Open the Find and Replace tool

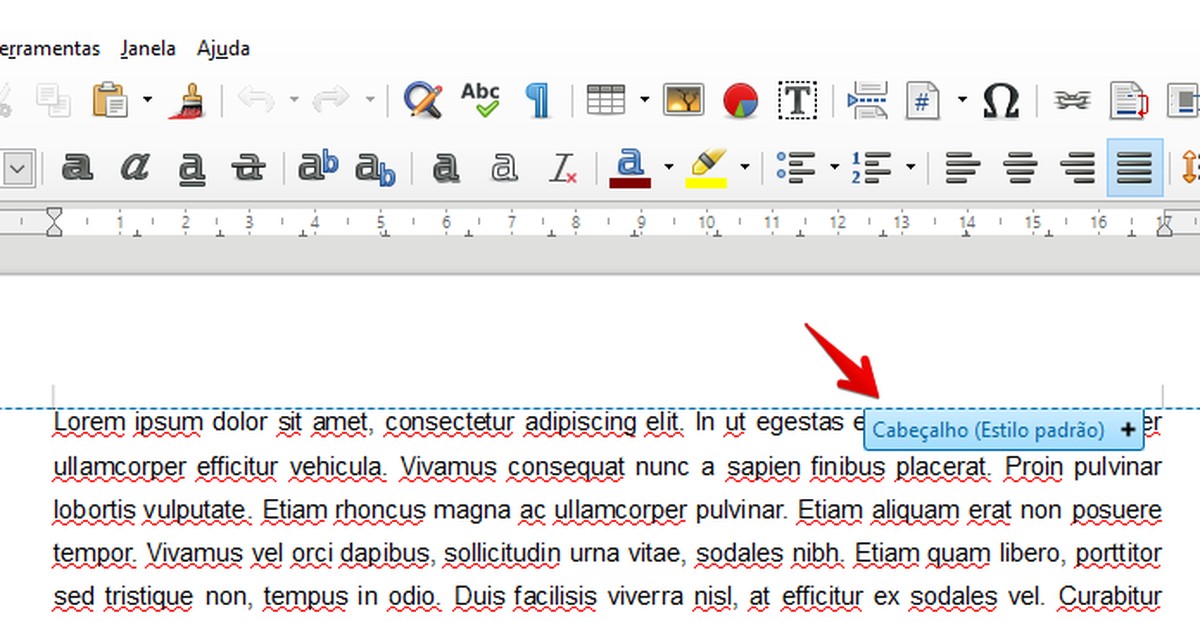[422, 100]
